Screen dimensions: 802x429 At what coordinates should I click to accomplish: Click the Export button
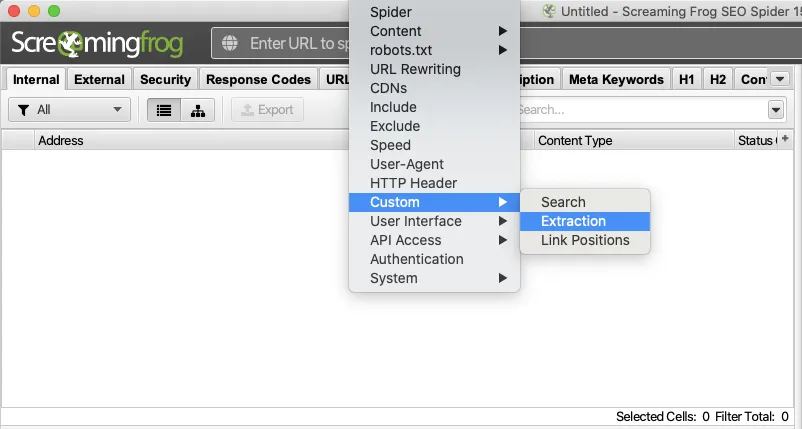click(x=268, y=110)
